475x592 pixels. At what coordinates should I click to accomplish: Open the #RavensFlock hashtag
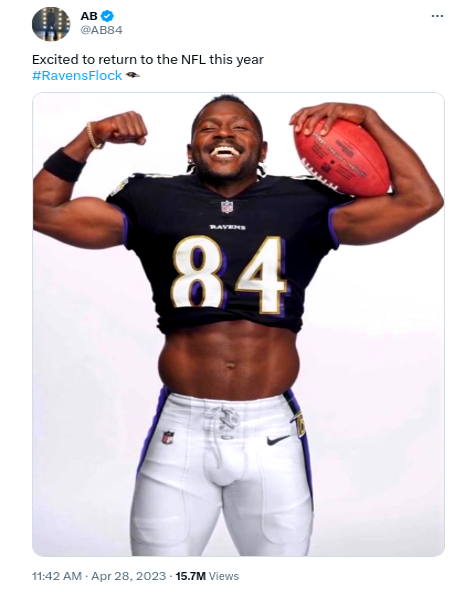tap(77, 76)
